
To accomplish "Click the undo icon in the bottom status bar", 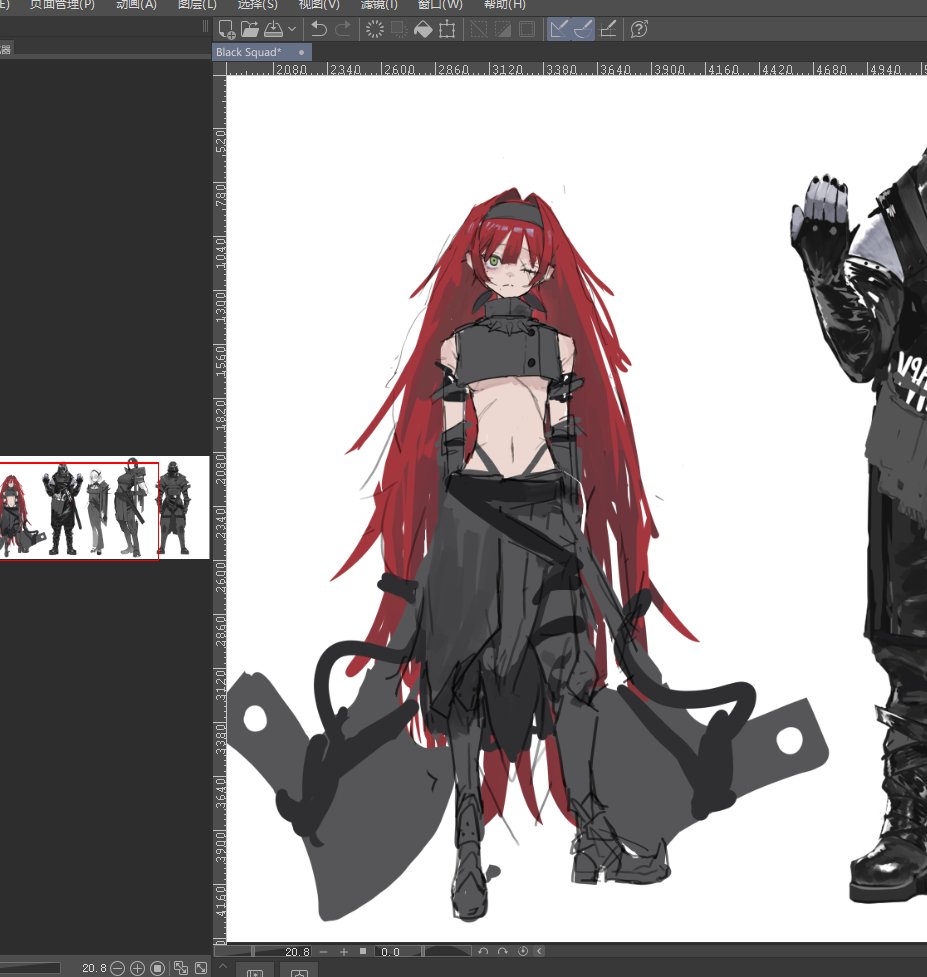I will click(482, 952).
